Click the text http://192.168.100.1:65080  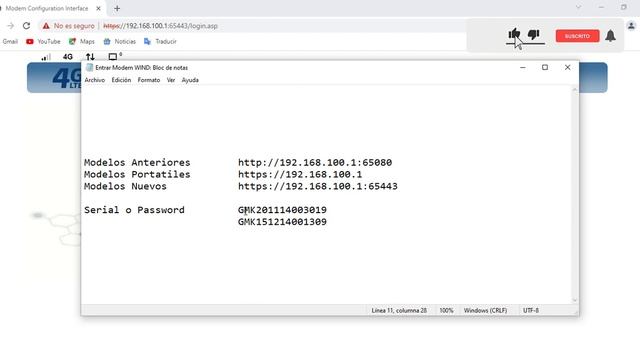[x=315, y=162]
